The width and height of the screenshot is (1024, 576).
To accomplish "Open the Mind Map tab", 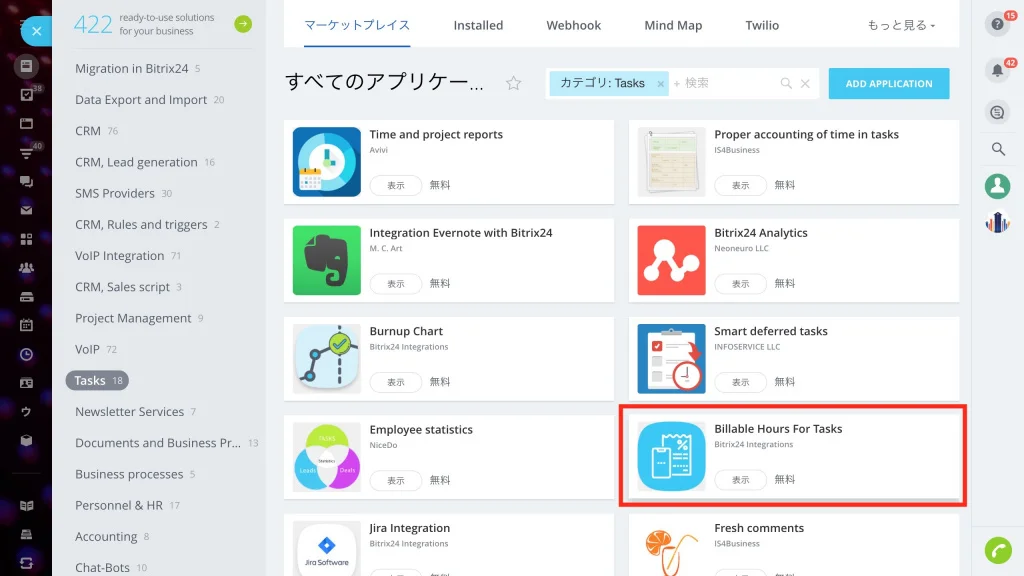I will pos(673,25).
